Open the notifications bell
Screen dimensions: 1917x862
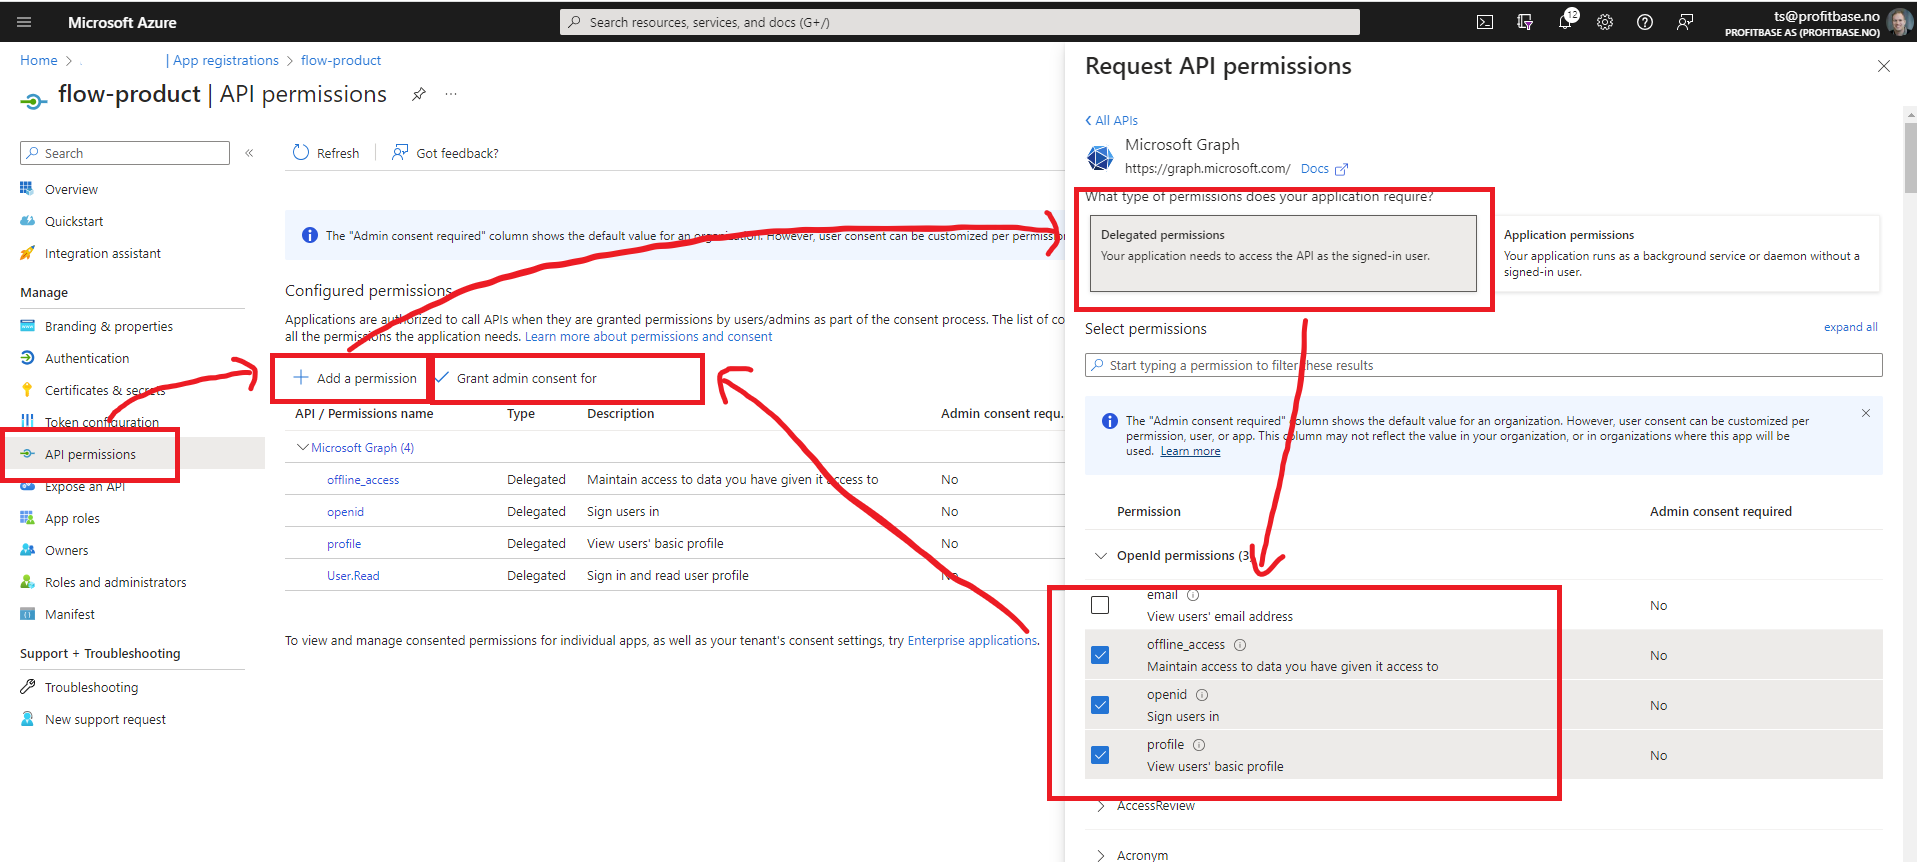click(x=1565, y=22)
